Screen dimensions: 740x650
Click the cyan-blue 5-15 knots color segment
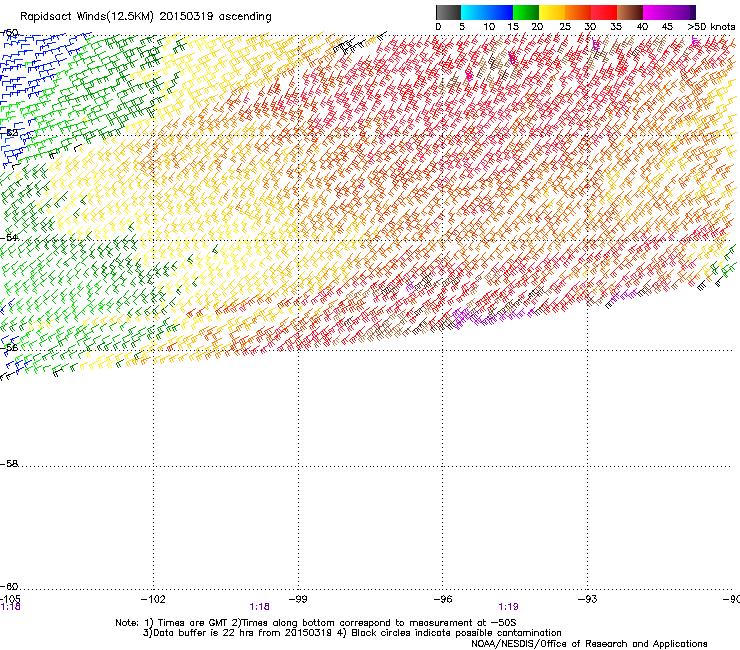[x=487, y=12]
